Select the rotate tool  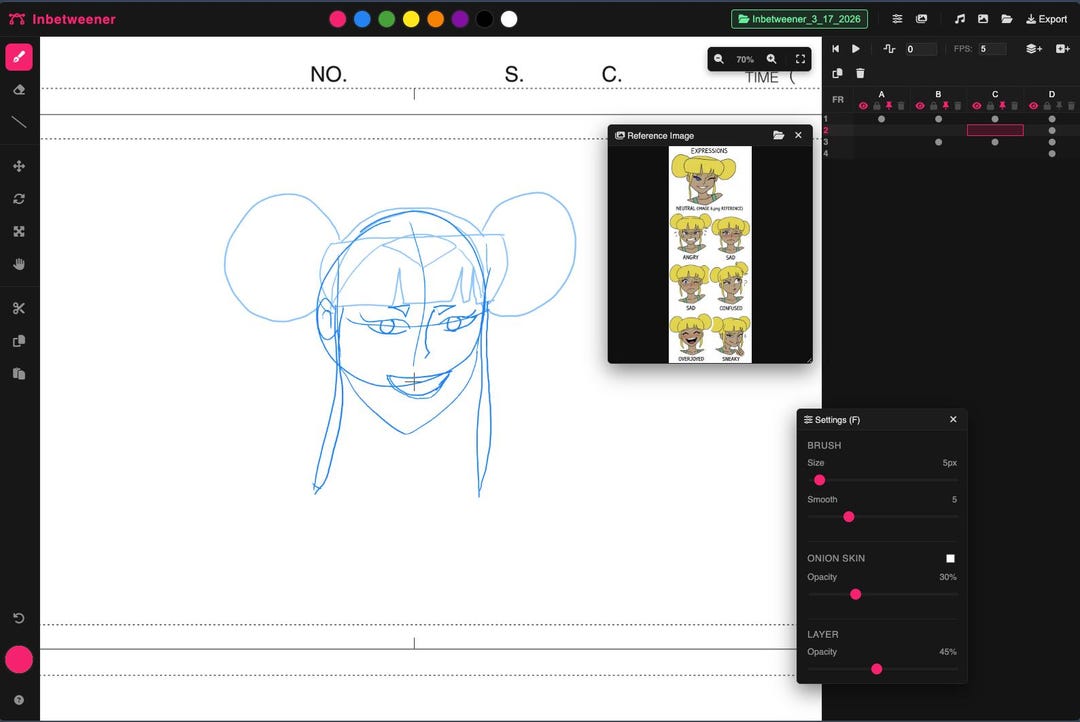click(x=19, y=199)
